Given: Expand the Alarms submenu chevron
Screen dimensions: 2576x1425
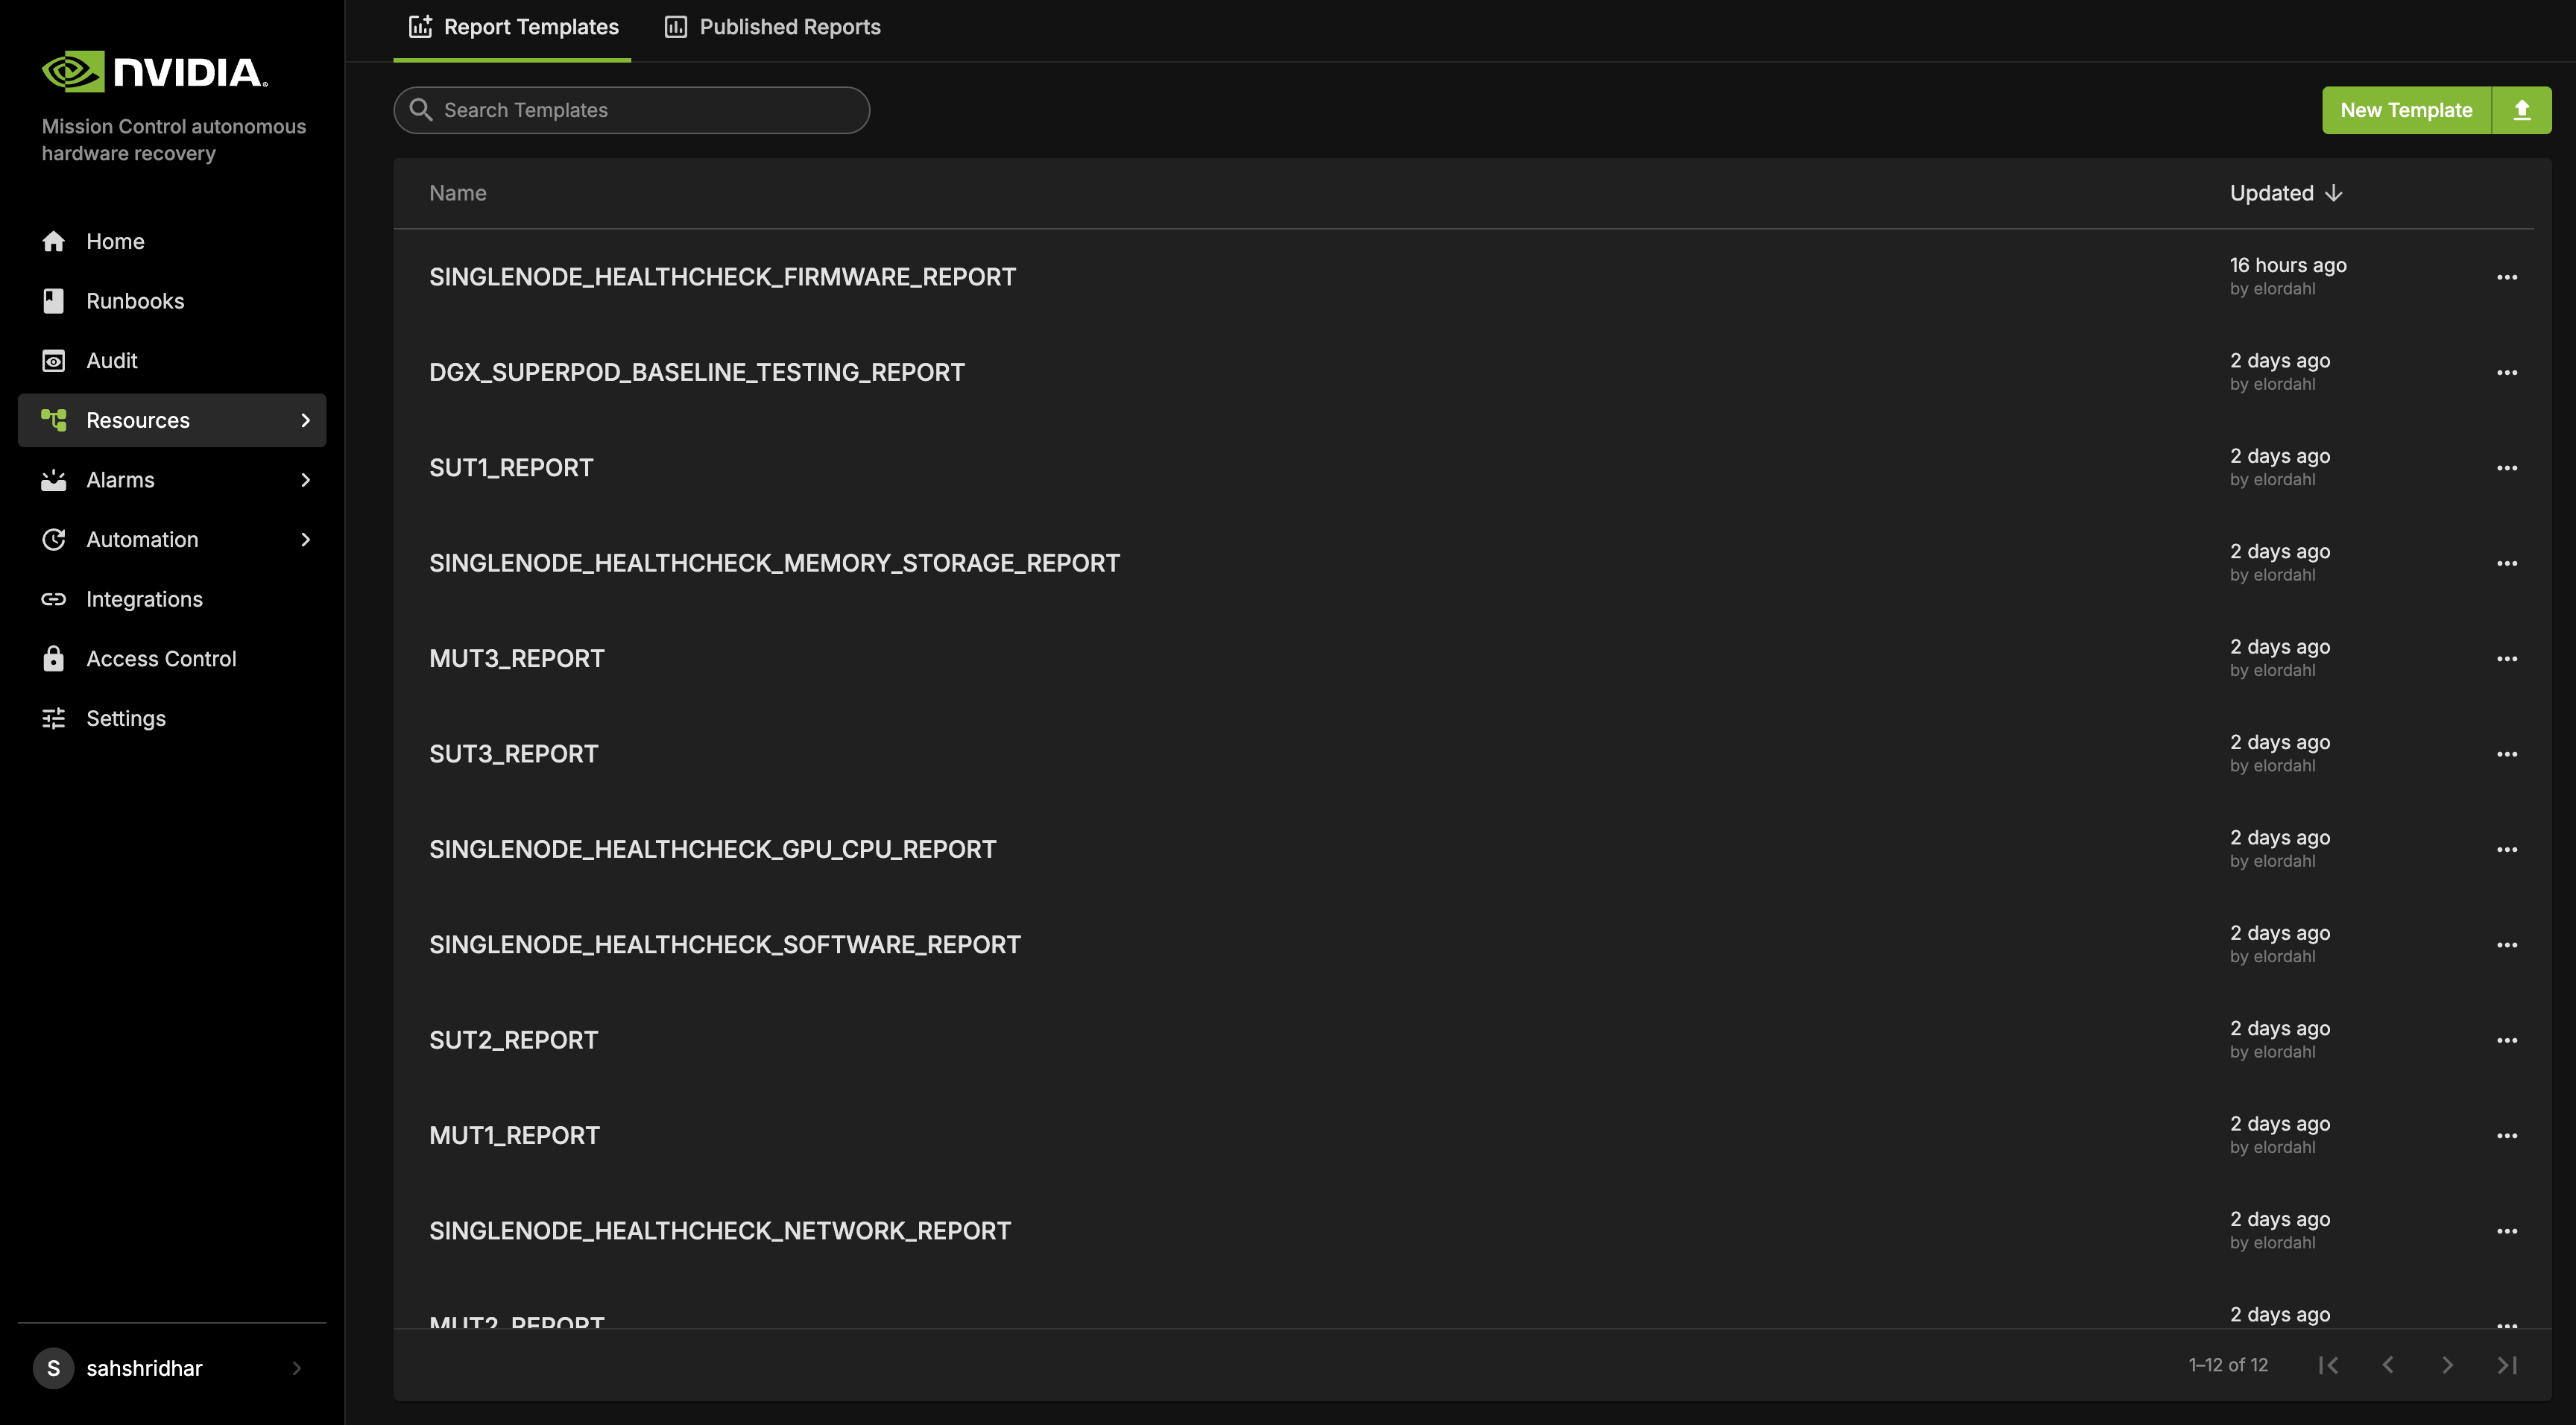Looking at the screenshot, I should click(306, 480).
